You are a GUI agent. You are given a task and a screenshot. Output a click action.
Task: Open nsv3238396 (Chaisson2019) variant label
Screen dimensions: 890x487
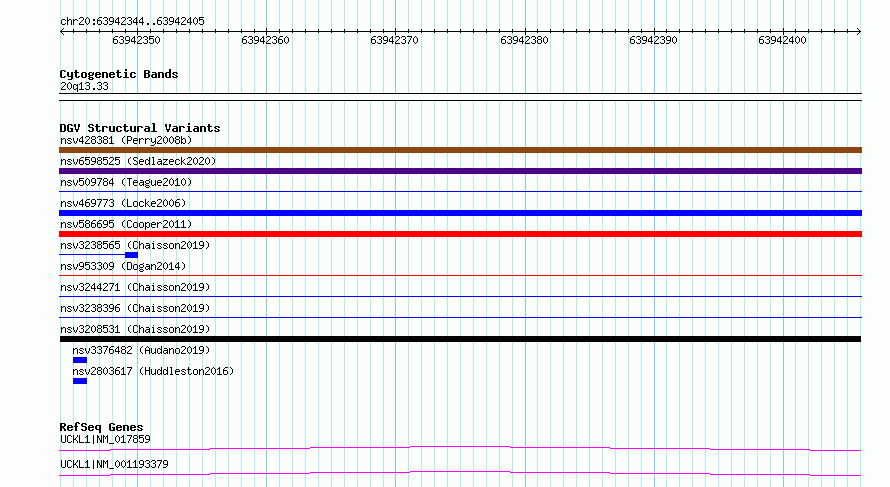click(135, 308)
